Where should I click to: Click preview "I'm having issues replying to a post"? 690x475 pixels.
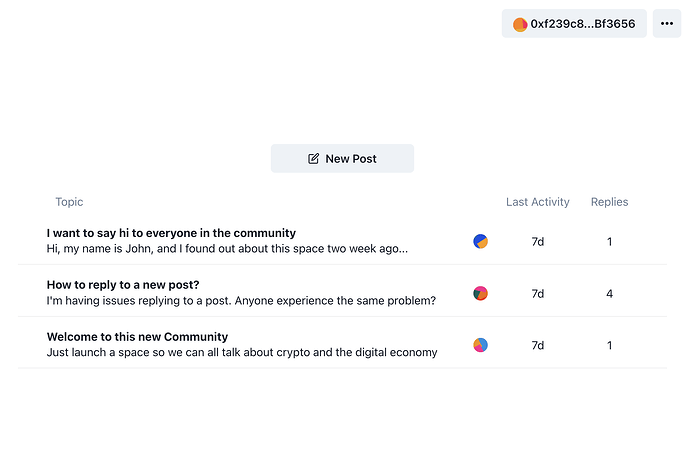coord(241,300)
